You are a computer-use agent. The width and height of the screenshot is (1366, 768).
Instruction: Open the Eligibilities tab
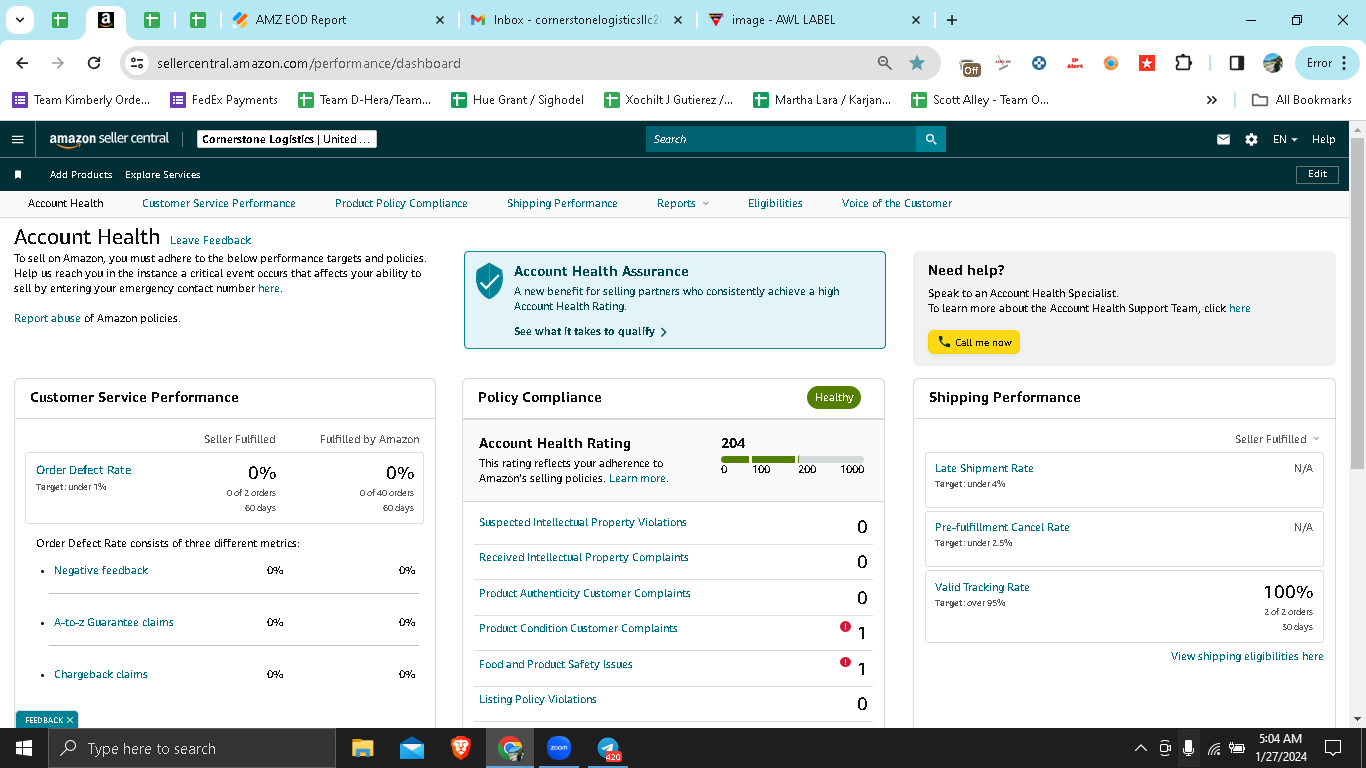tap(775, 203)
